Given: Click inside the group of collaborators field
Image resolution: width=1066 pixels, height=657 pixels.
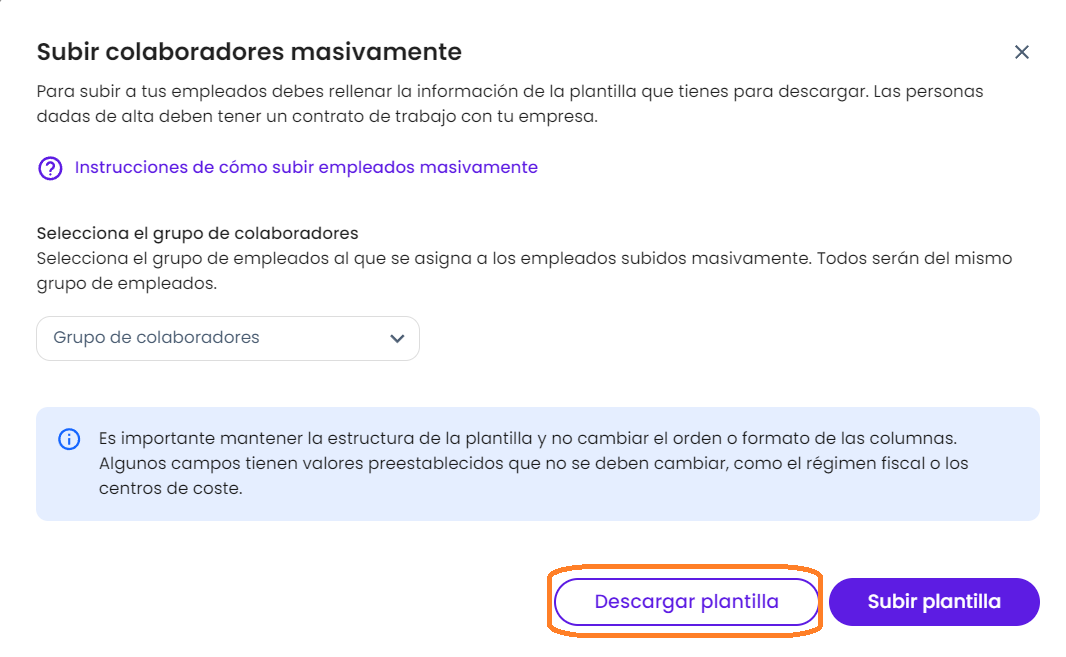Looking at the screenshot, I should (x=200, y=338).
